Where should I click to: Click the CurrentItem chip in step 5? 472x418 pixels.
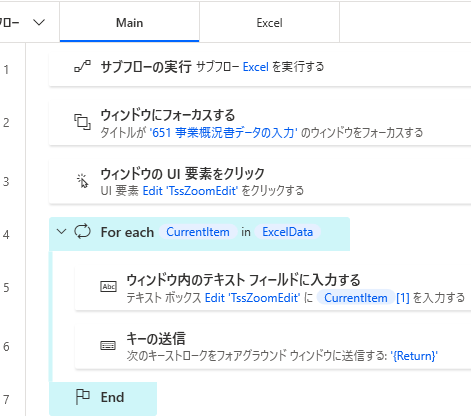pyautogui.click(x=356, y=298)
